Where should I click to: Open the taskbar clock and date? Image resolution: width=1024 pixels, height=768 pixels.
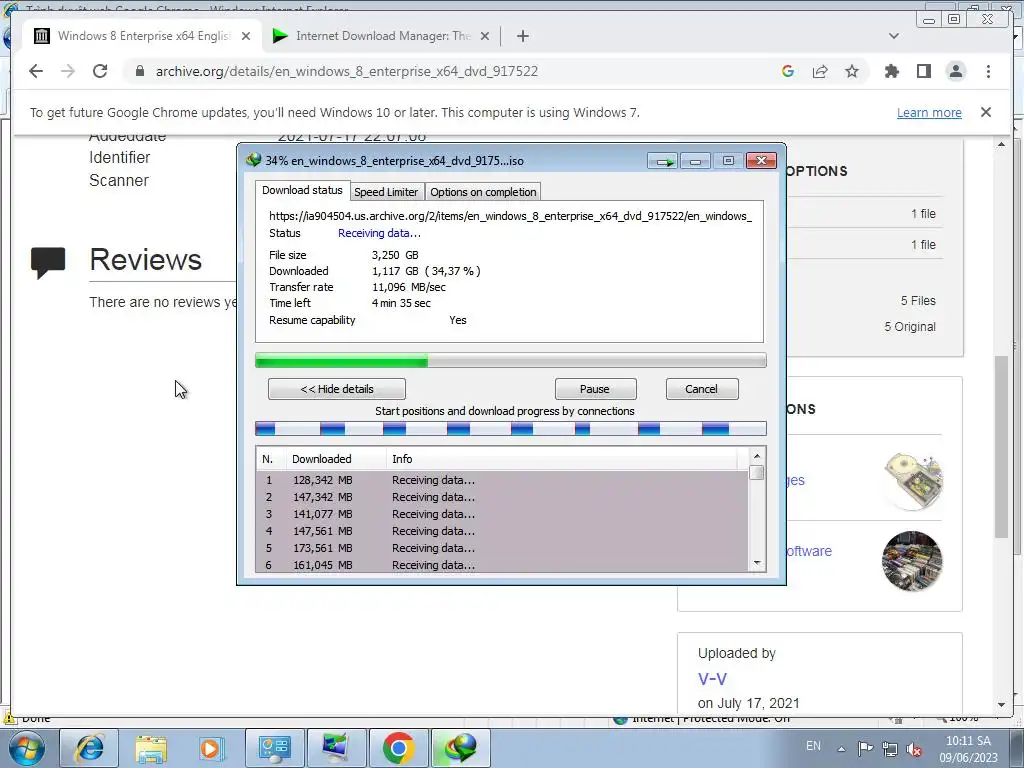[x=968, y=749]
